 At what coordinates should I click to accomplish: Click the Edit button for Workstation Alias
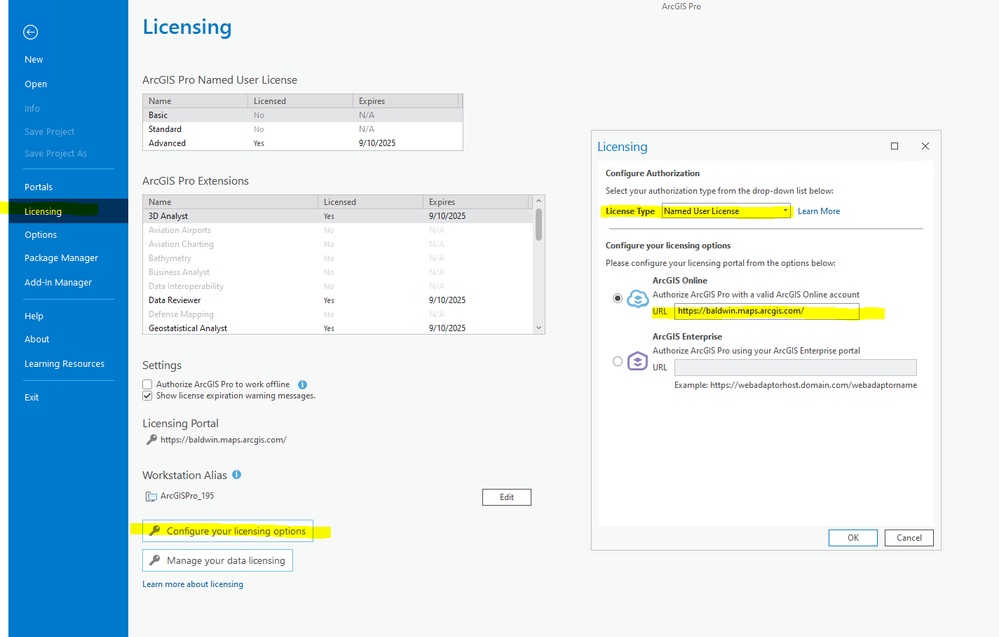[507, 497]
